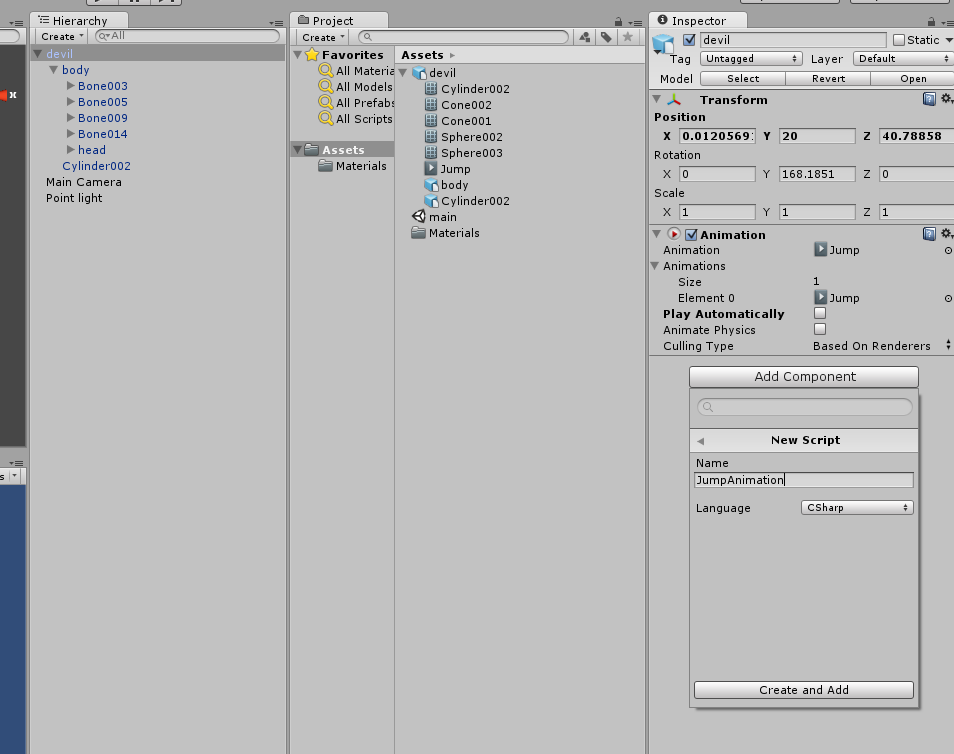Mark the devil object as Static
Screen dimensions: 954x754
(x=898, y=40)
